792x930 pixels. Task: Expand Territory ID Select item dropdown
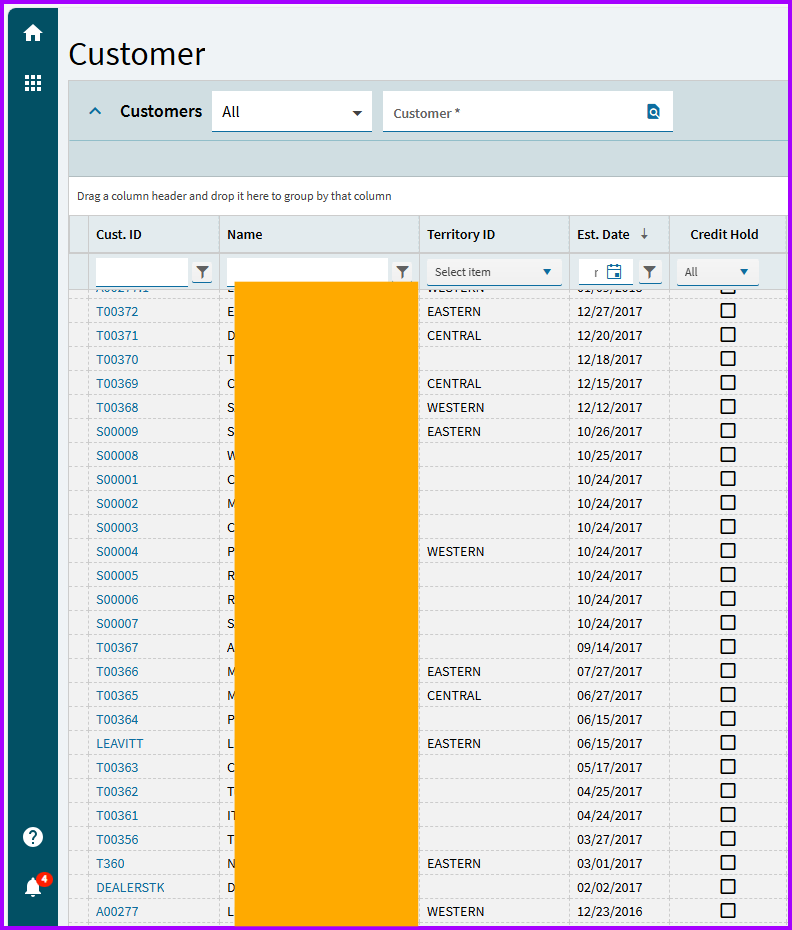click(x=493, y=272)
